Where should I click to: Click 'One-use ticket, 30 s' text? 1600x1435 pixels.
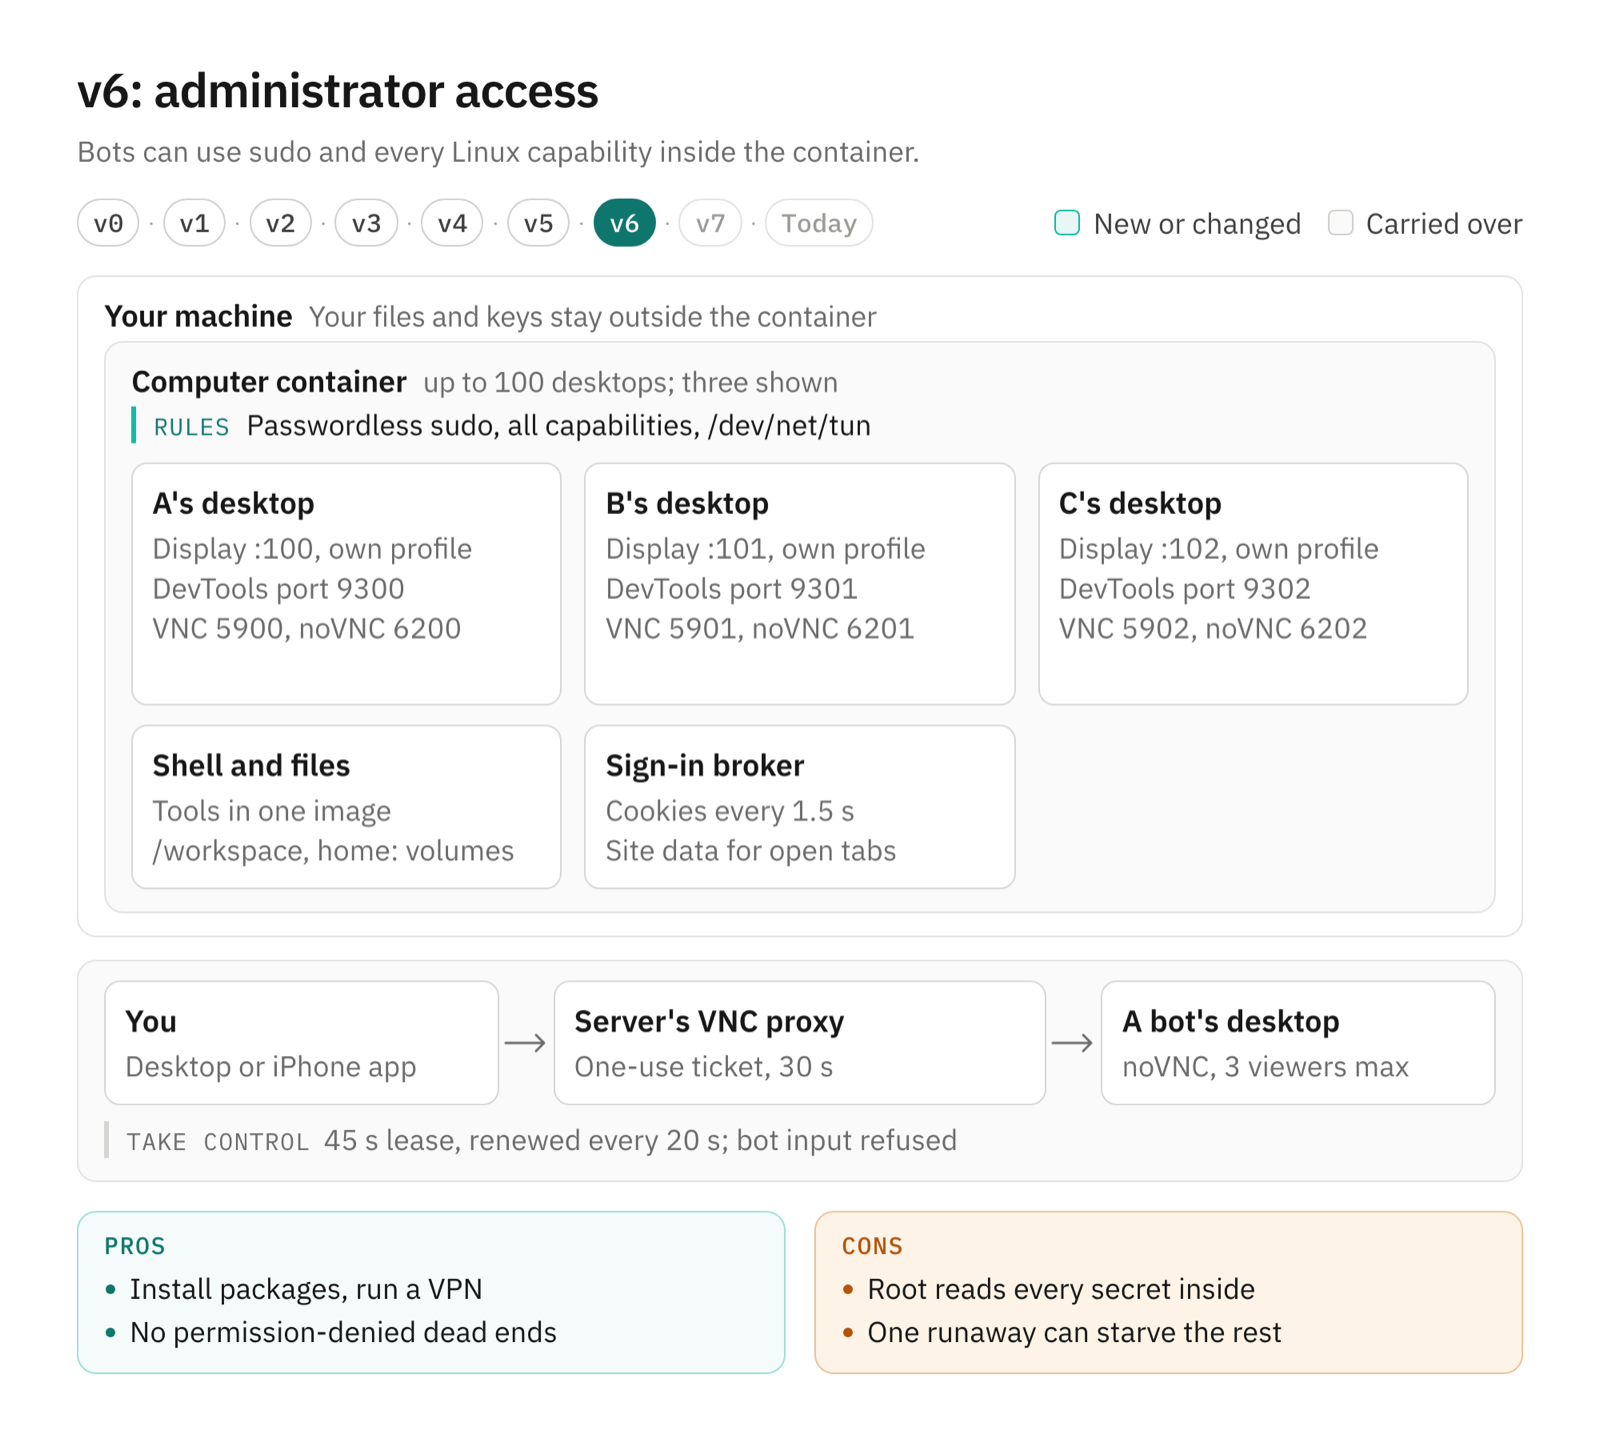(703, 1067)
